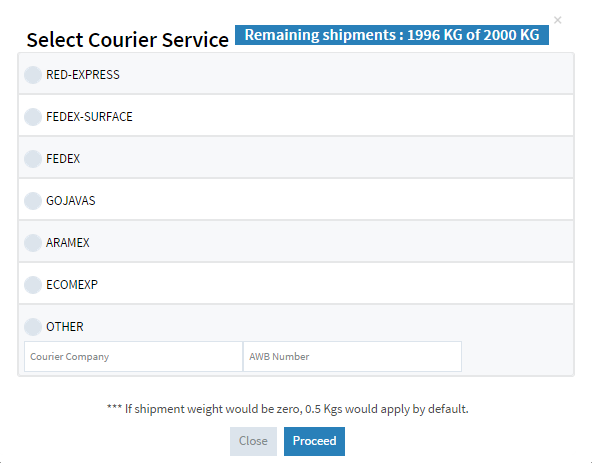Click the FEDEX label text
Screen dimensions: 592x463
[x=63, y=159]
